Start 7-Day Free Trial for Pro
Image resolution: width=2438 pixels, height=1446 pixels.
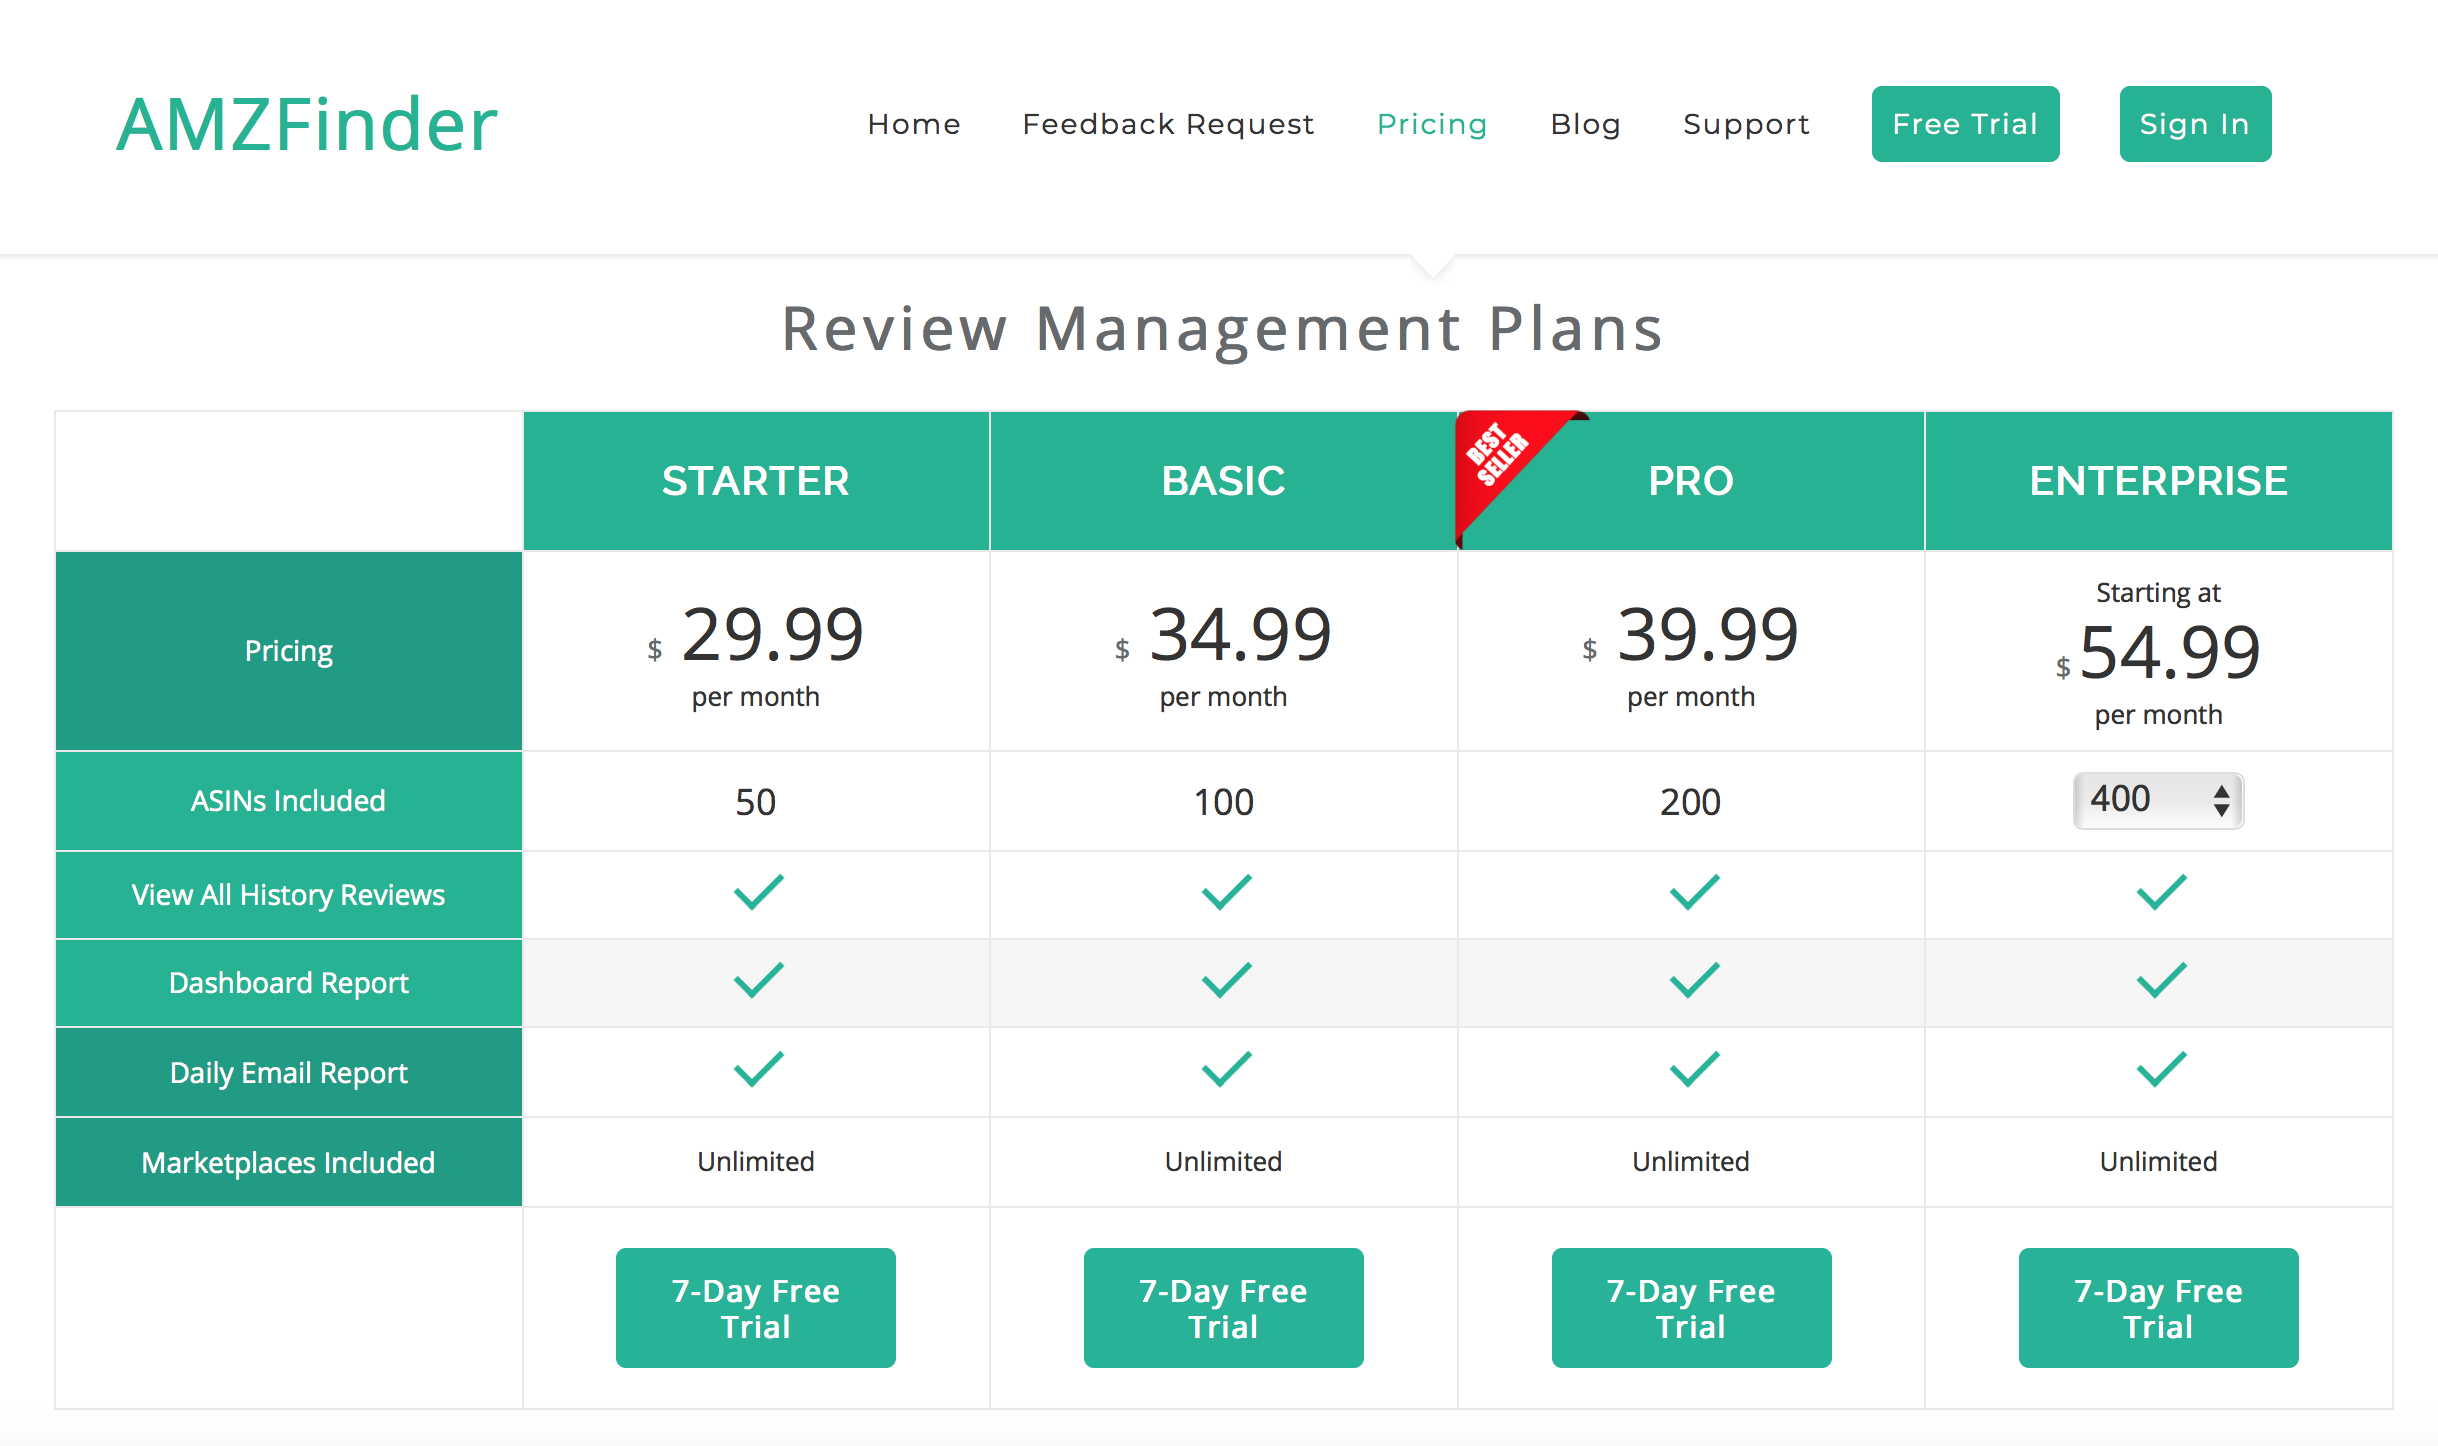click(x=1691, y=1308)
